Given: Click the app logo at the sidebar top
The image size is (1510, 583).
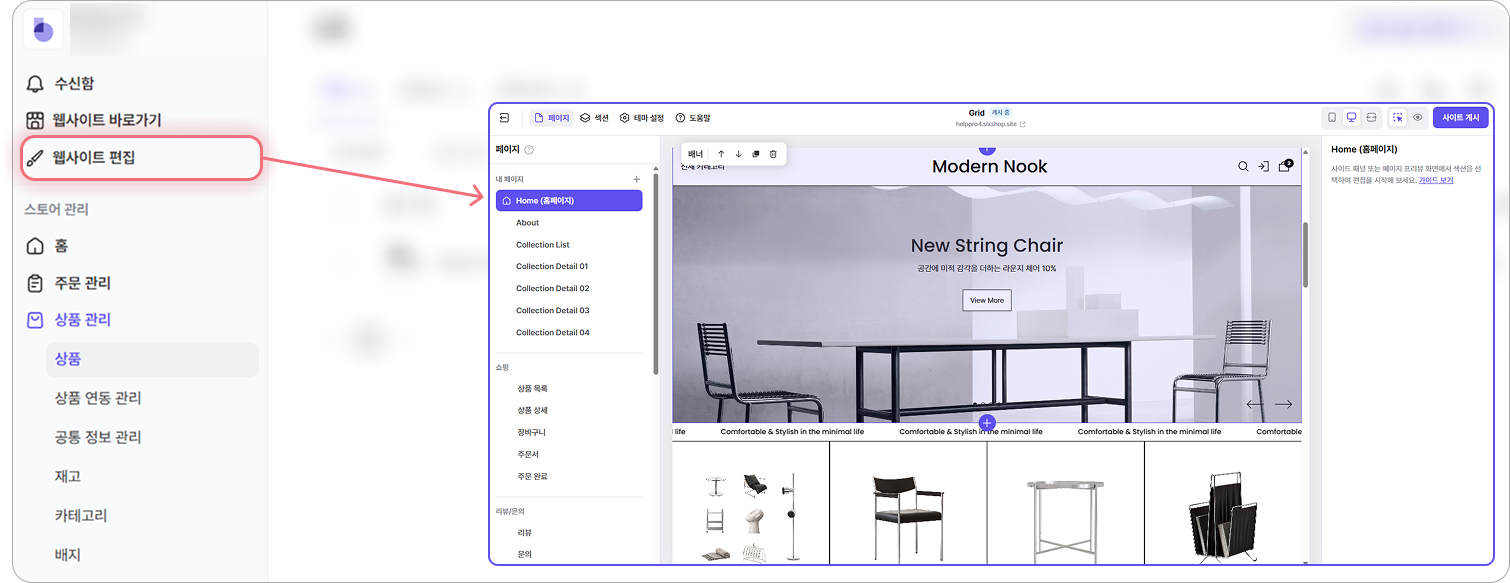Looking at the screenshot, I should coord(43,30).
